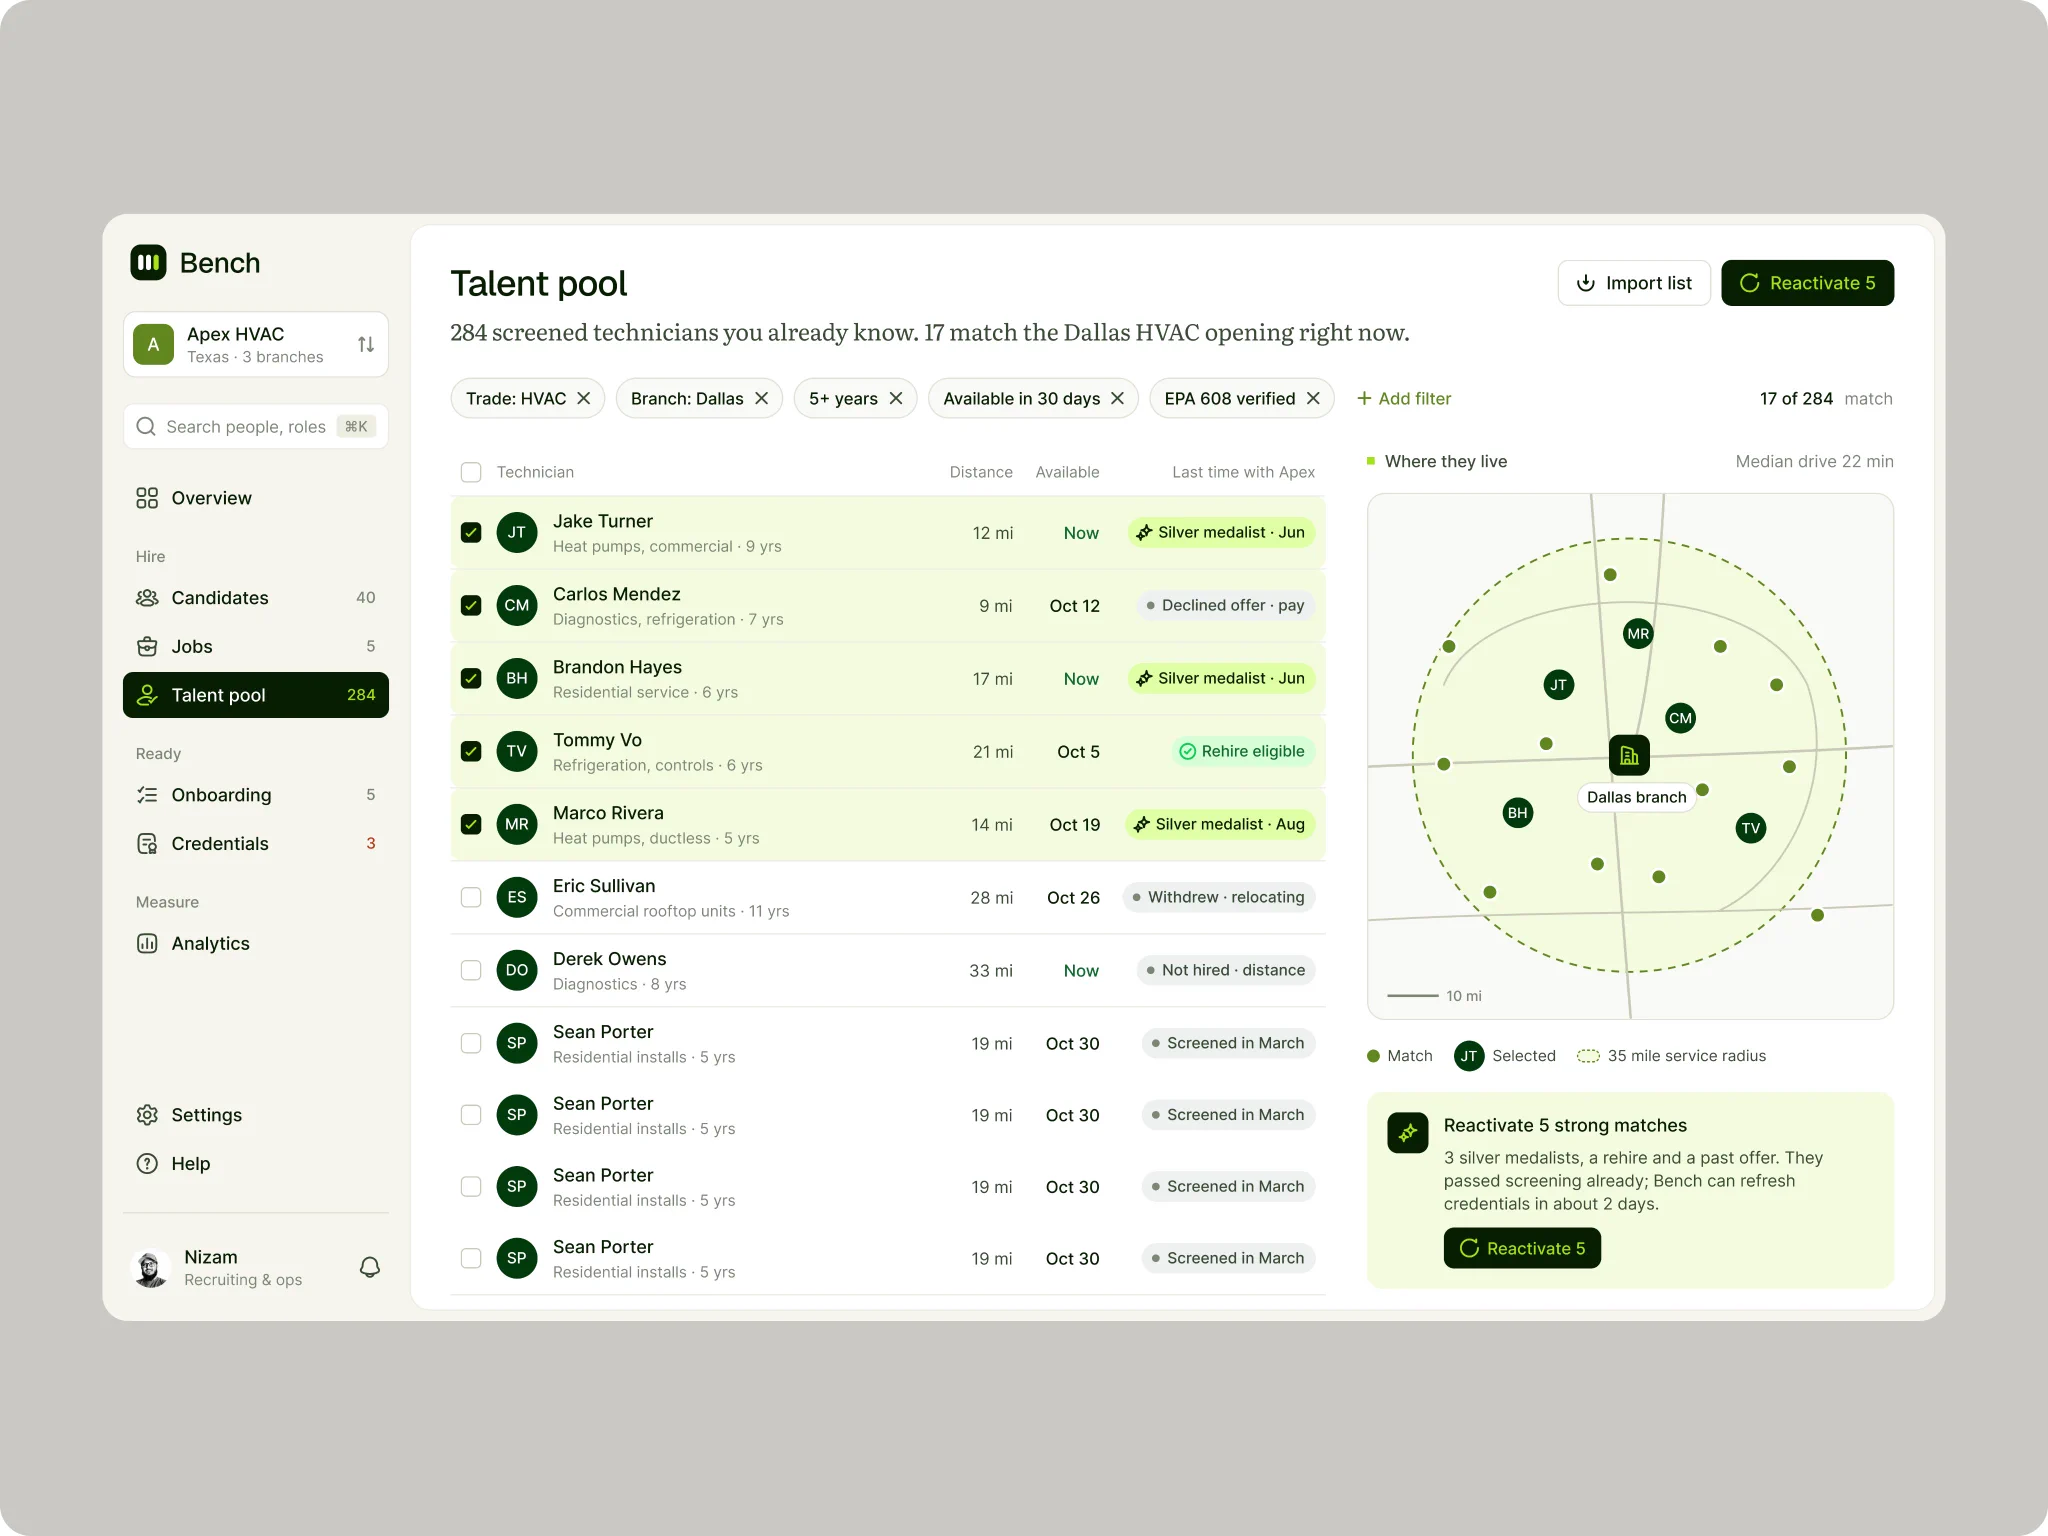The height and width of the screenshot is (1536, 2048).
Task: Click Add filter
Action: point(1404,398)
